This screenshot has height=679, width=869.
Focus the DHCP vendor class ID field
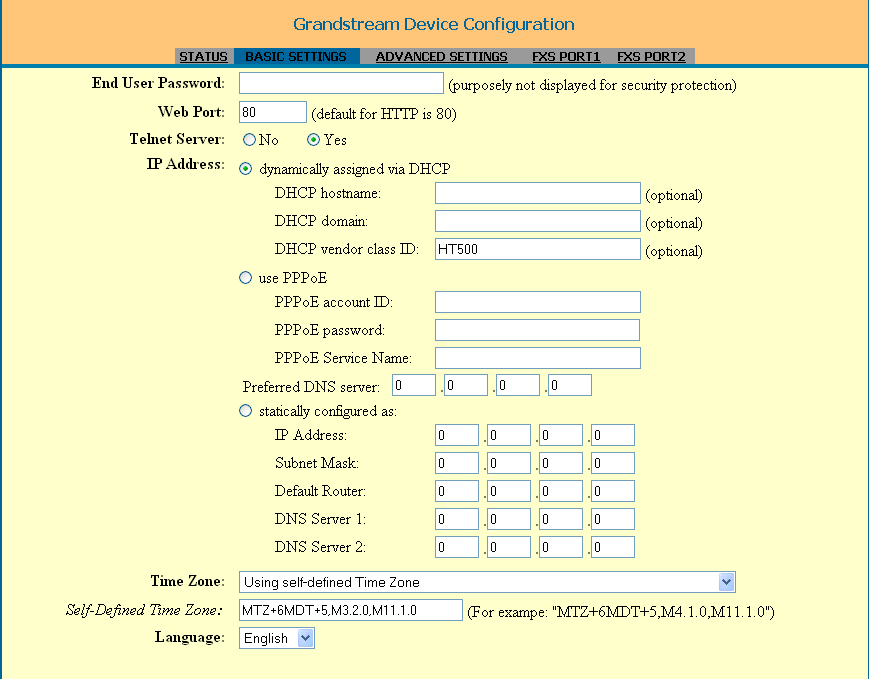coord(538,249)
